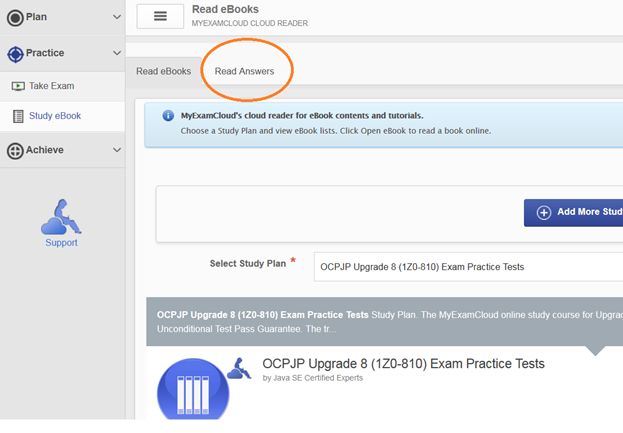The image size is (623, 433).
Task: Expand the Achieve section chevron
Action: 117,150
